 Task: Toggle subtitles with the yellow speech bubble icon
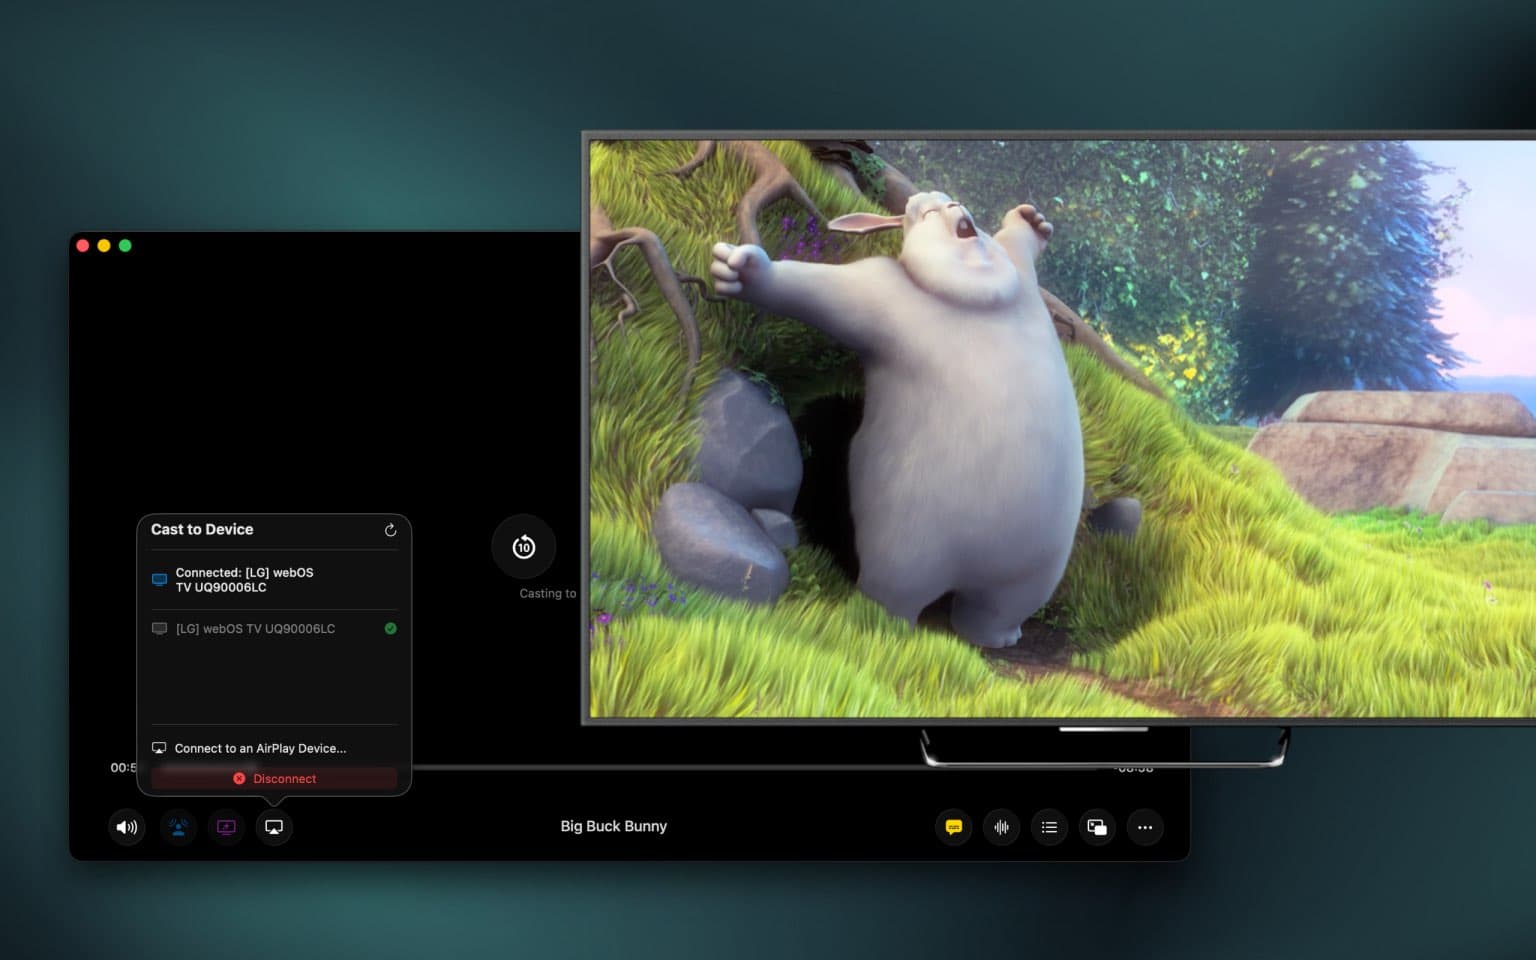(x=953, y=827)
